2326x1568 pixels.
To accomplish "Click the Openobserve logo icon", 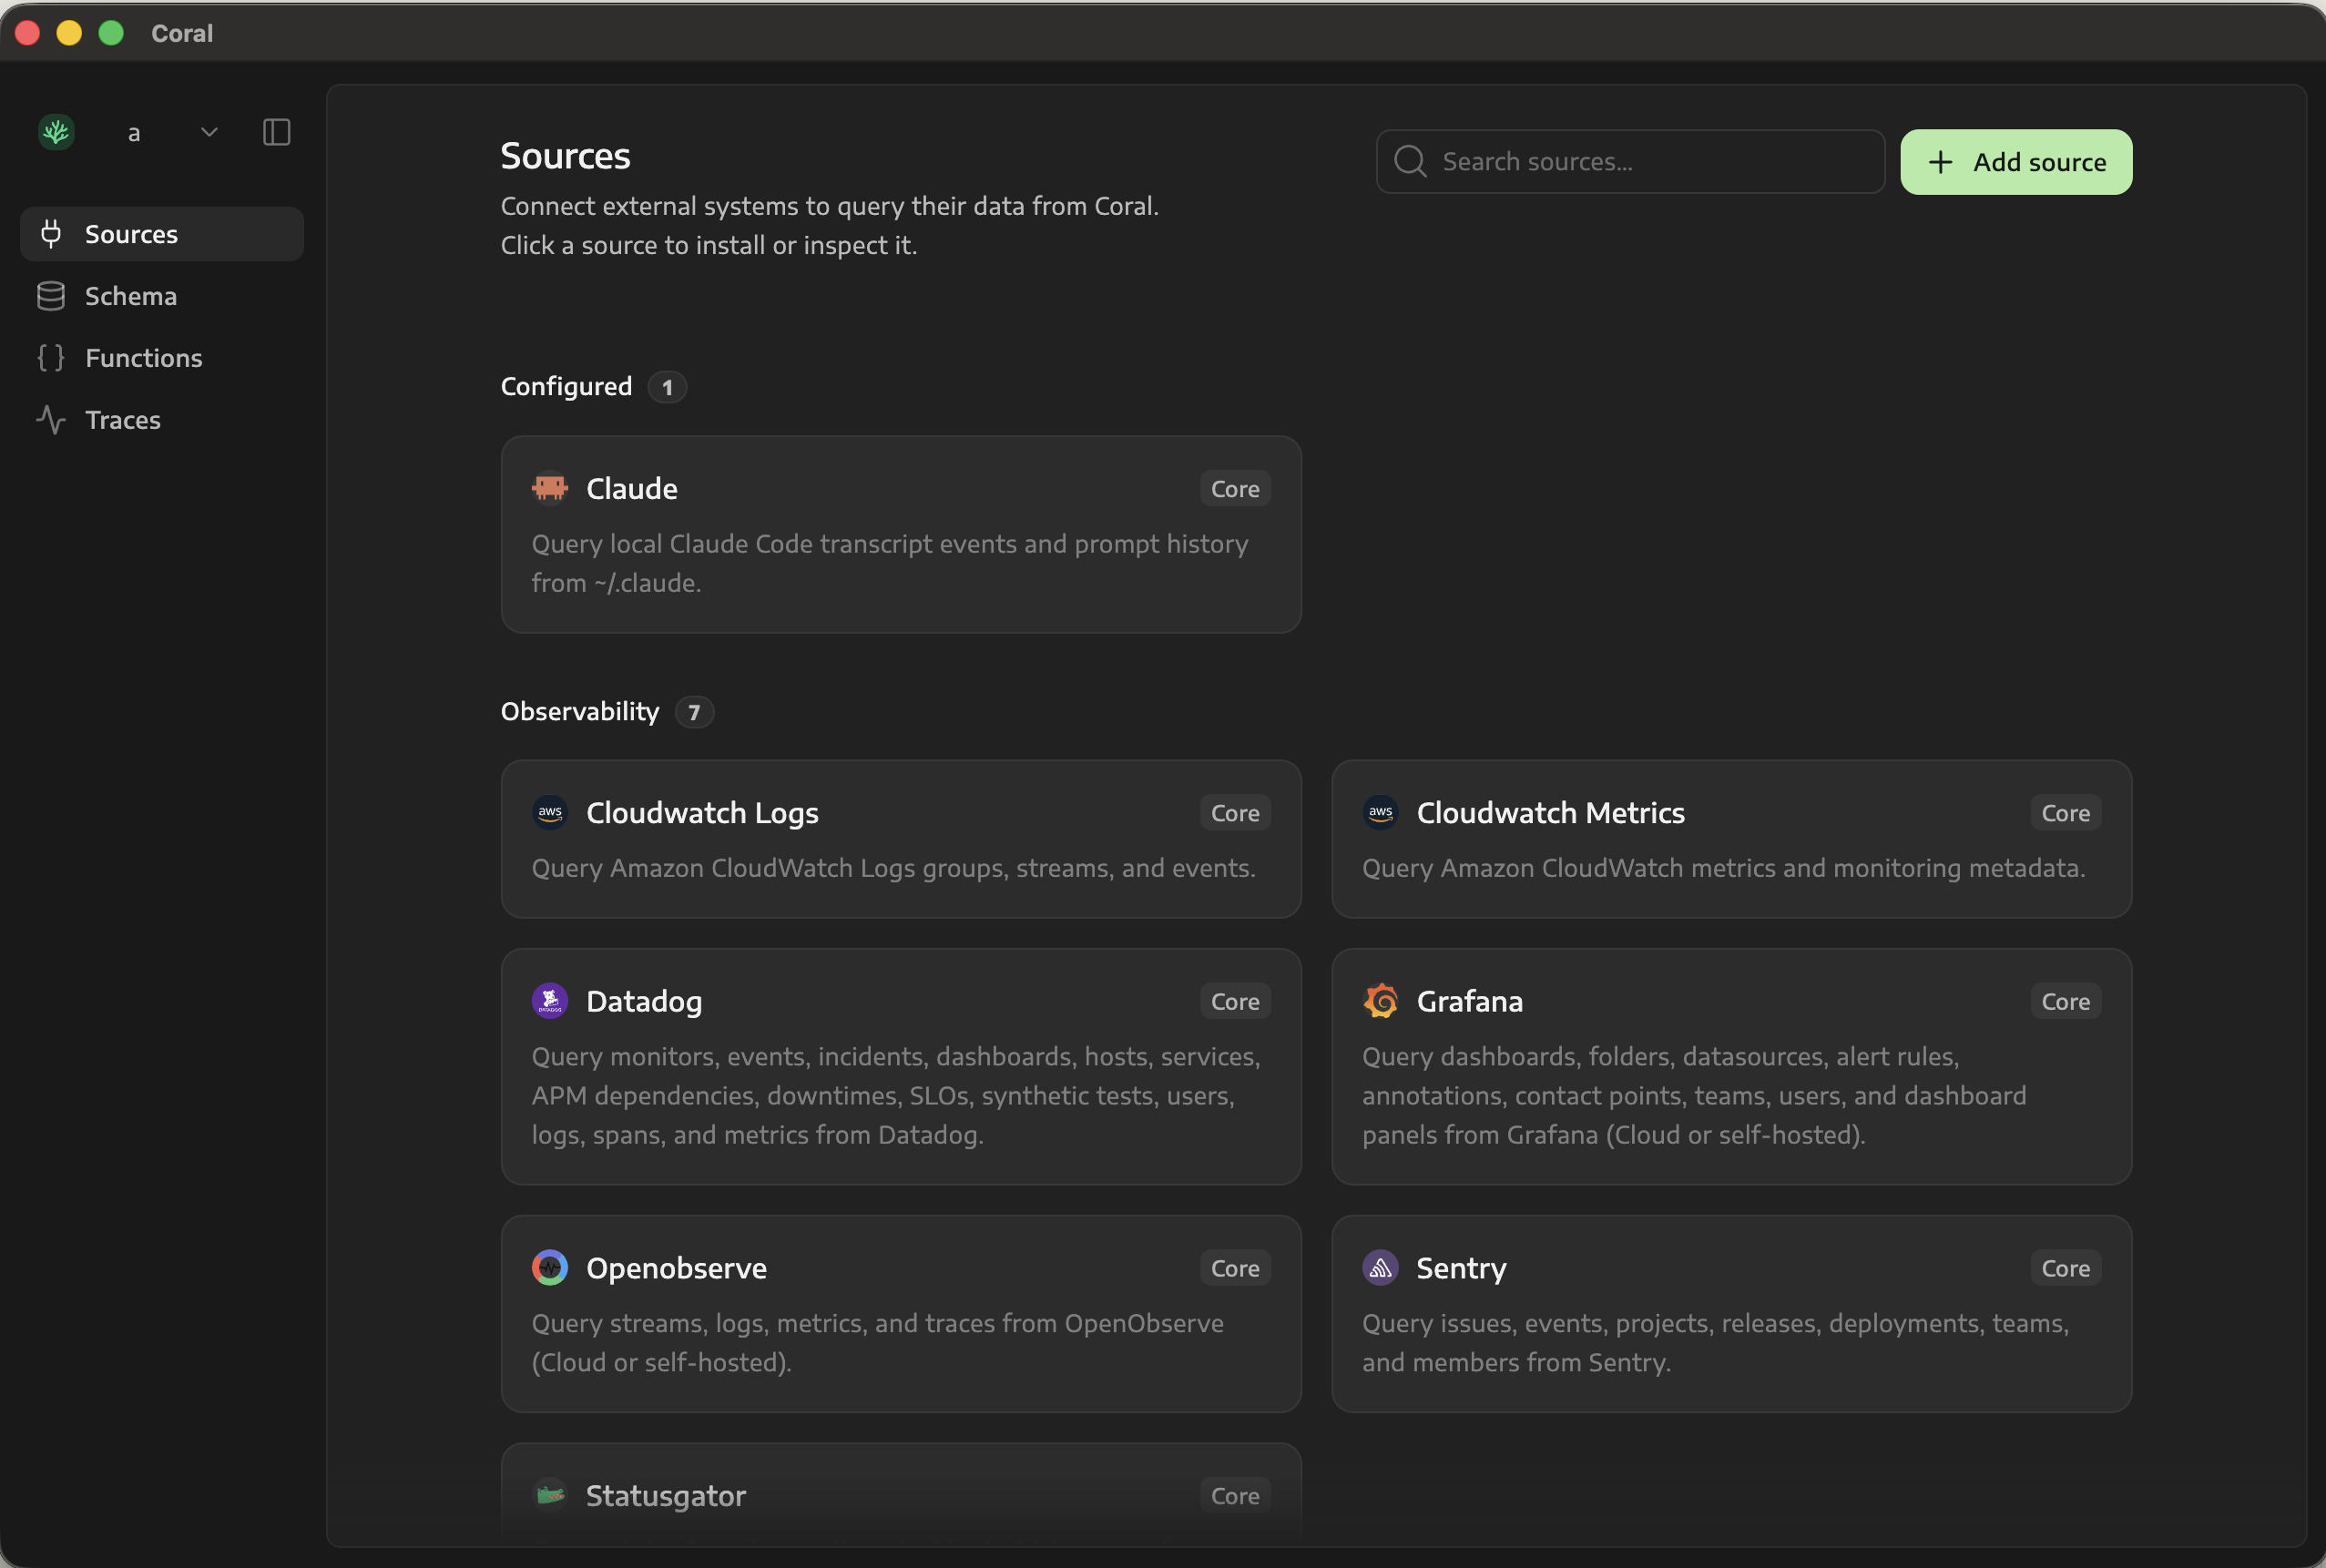I will pyautogui.click(x=549, y=1267).
